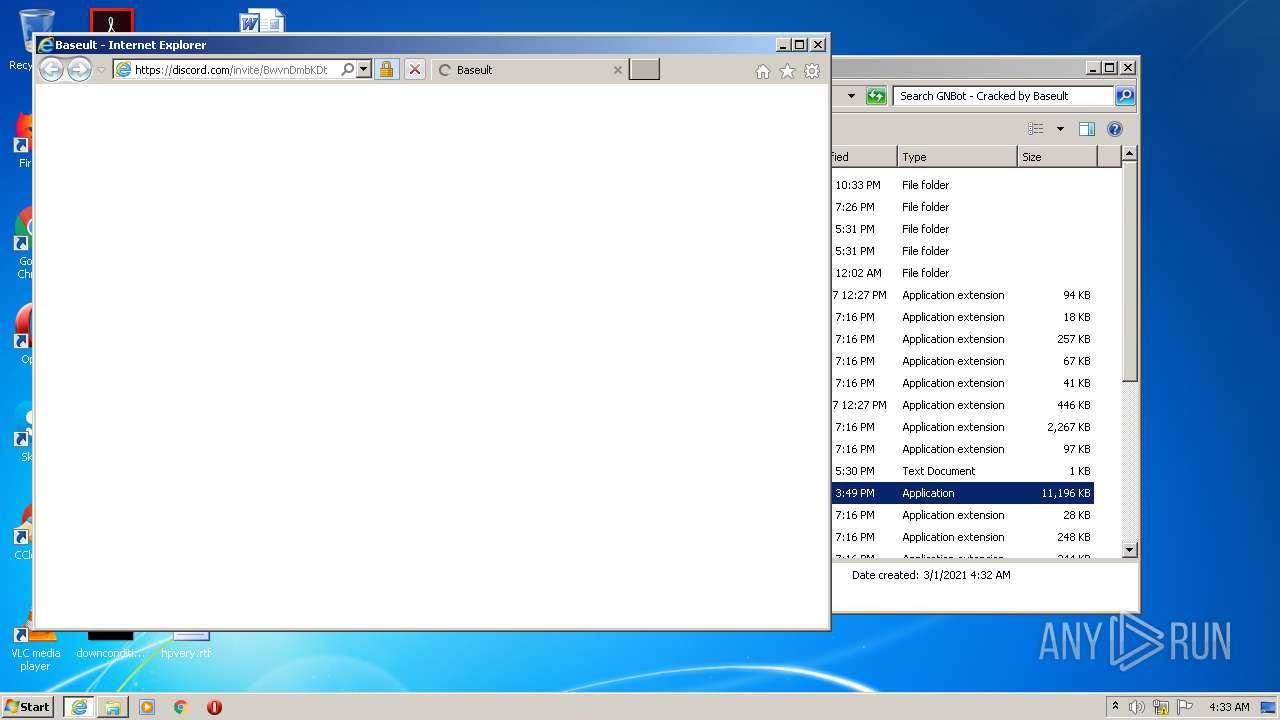This screenshot has height=720, width=1280.
Task: Minimize the GNBot Explorer window
Action: coord(1092,68)
